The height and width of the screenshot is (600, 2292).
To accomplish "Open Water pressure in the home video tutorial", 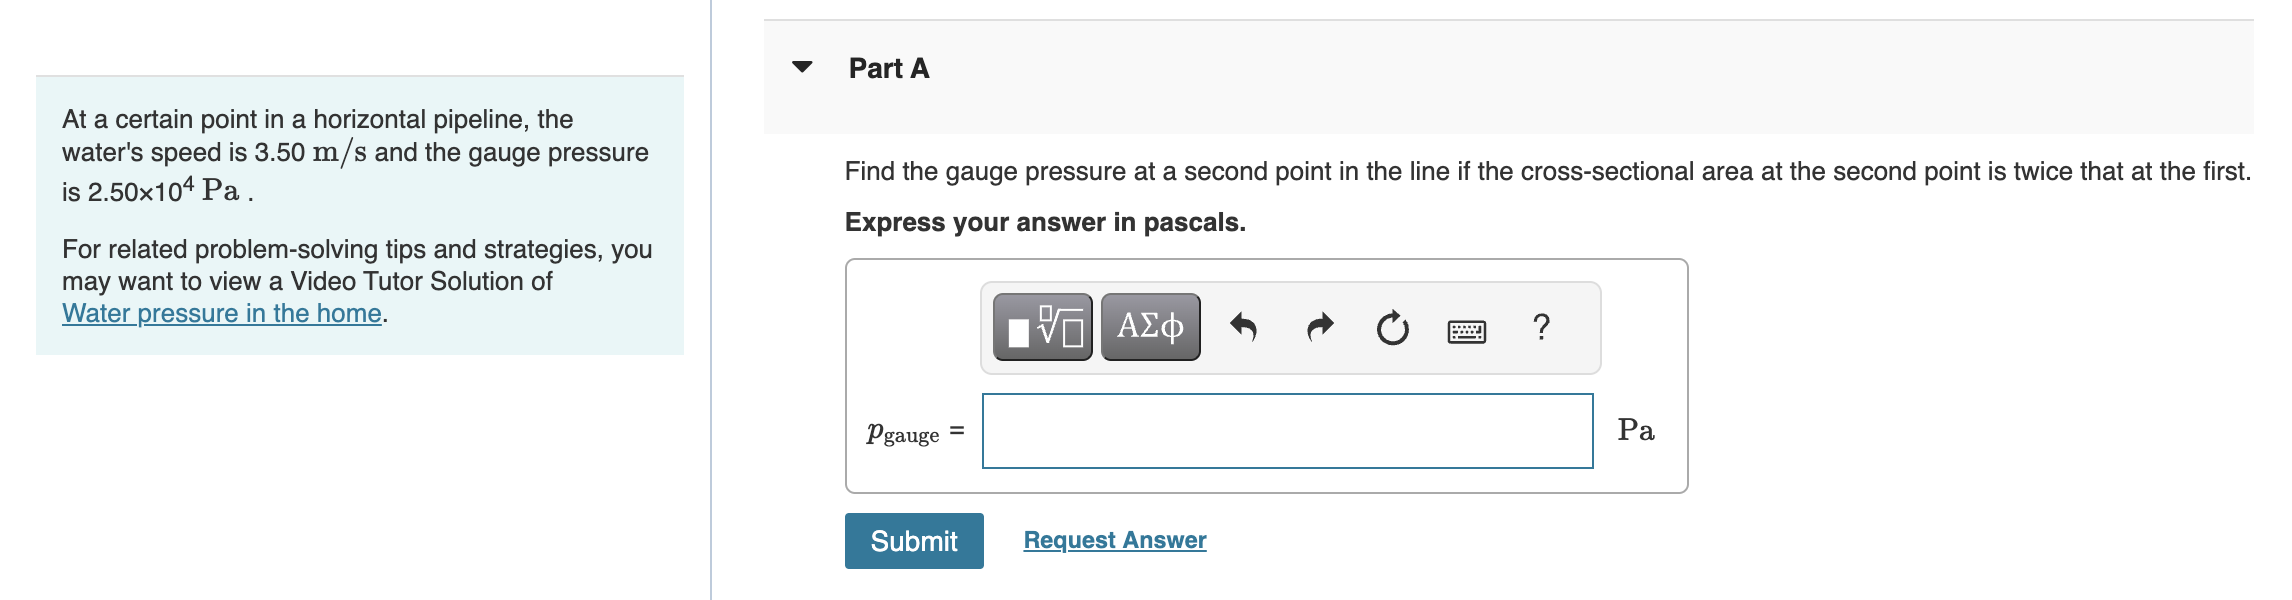I will click(222, 312).
